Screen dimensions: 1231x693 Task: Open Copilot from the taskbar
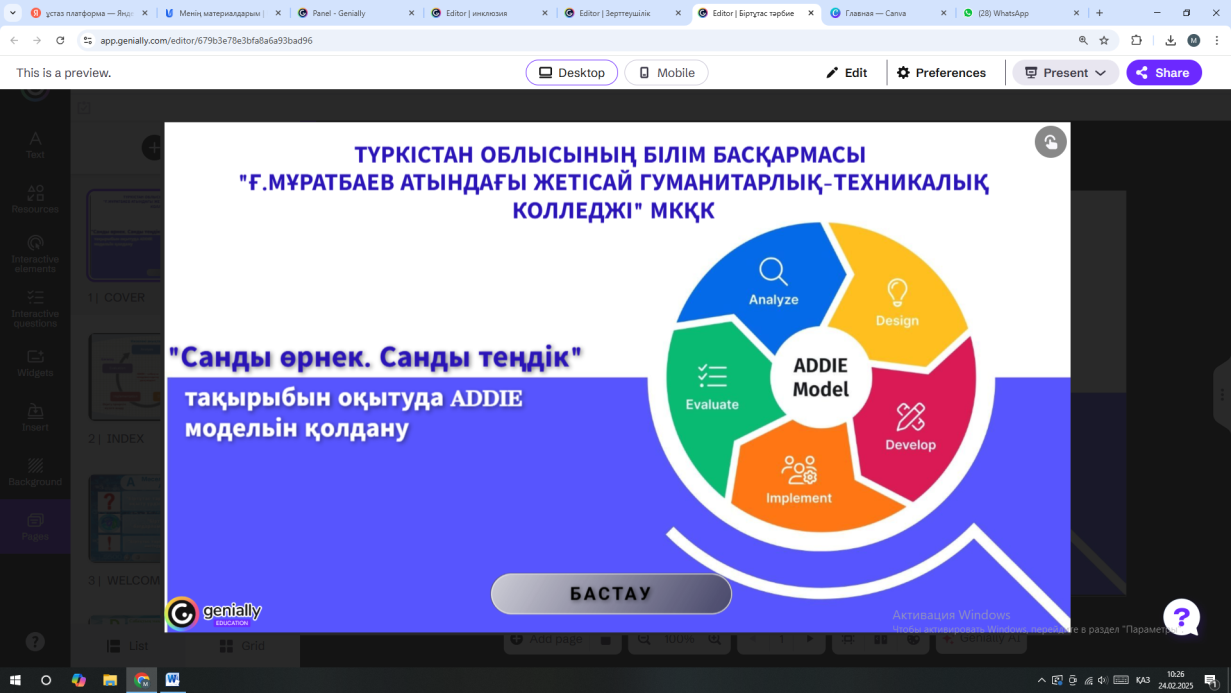[79, 680]
